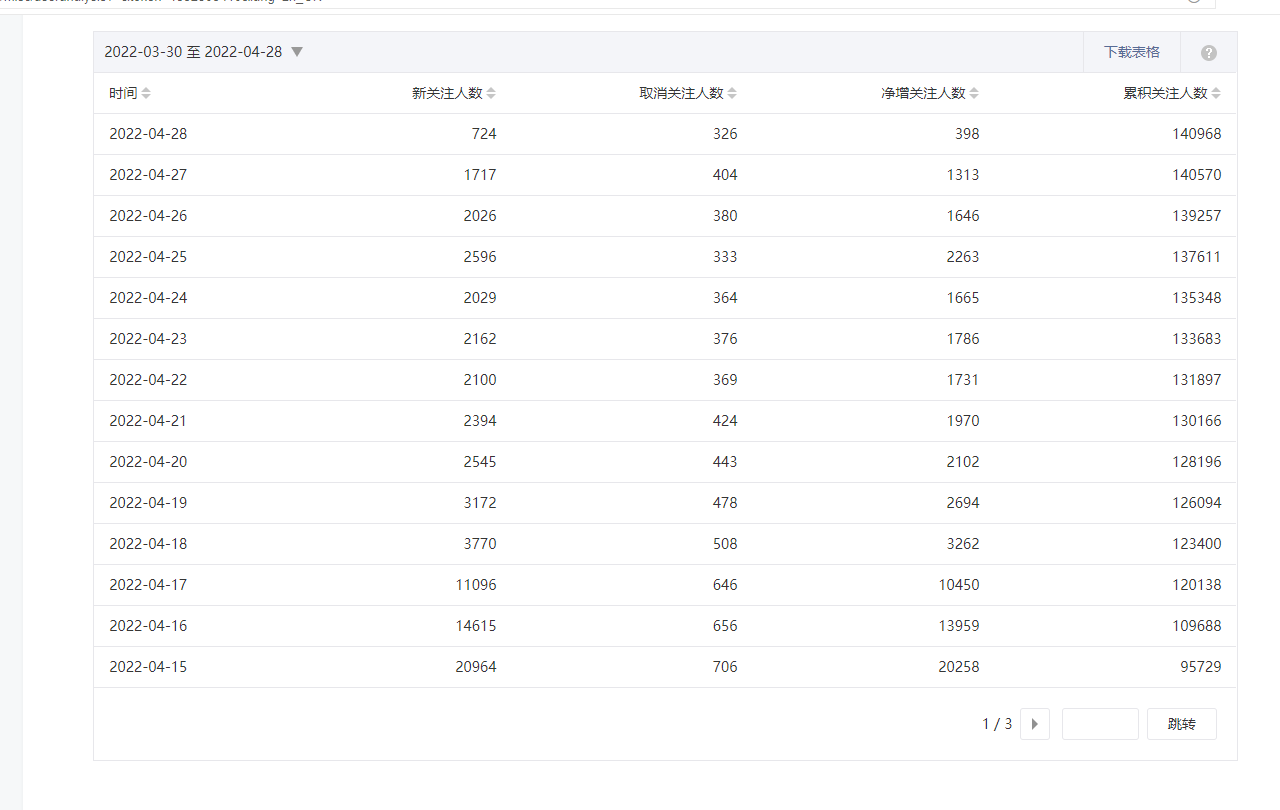Sort by 累积关注人数 column arrows
1280x810 pixels.
pos(1216,93)
